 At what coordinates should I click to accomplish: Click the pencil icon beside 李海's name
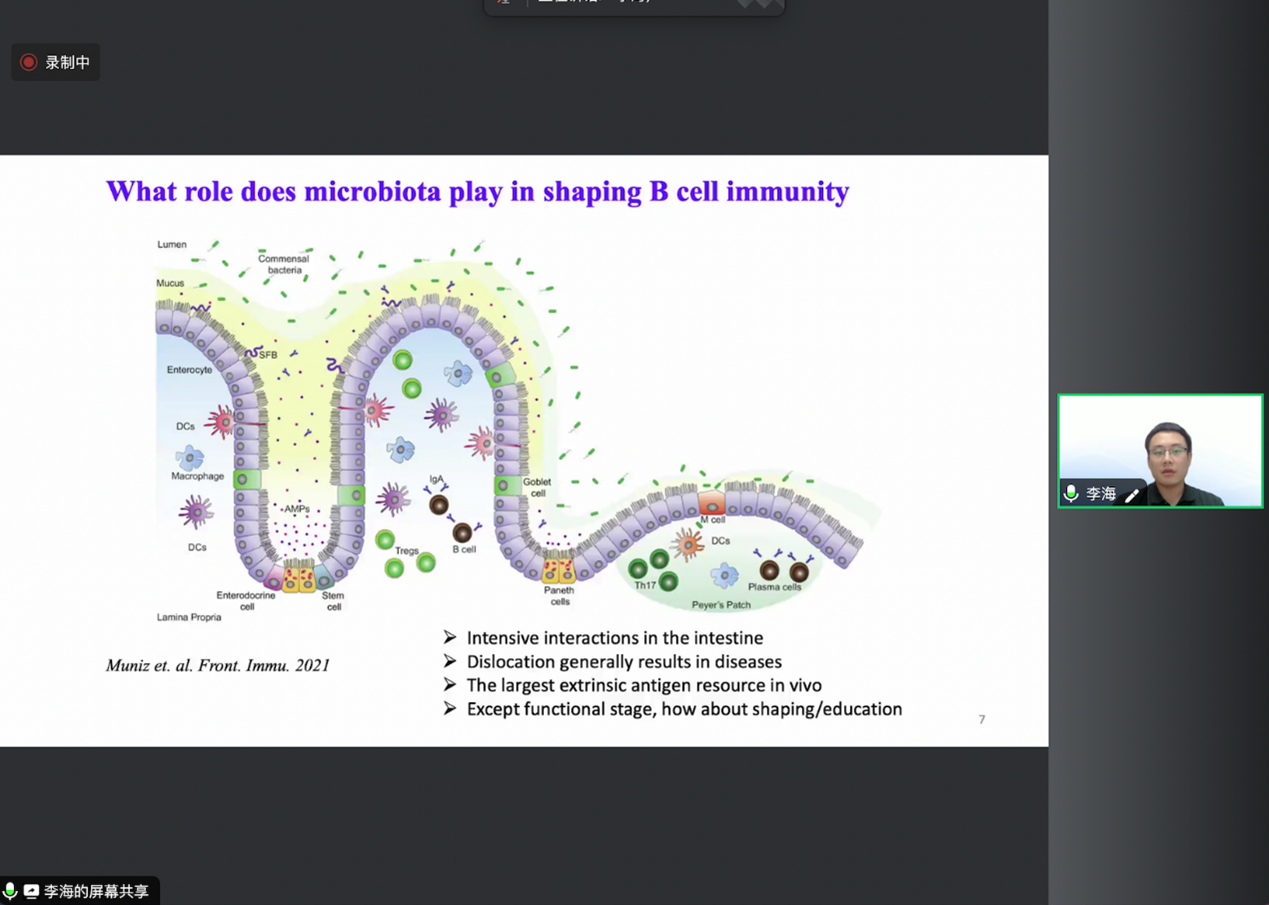tap(1132, 494)
